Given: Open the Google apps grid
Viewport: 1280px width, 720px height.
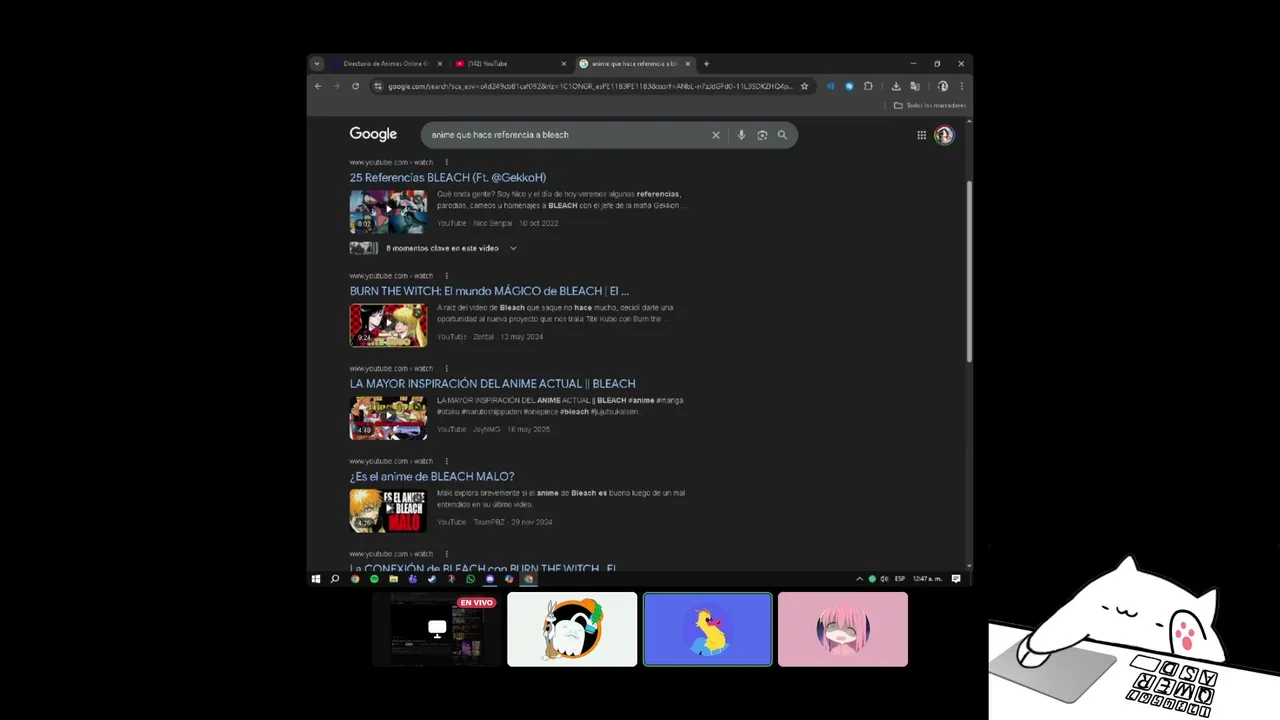Looking at the screenshot, I should tap(922, 135).
